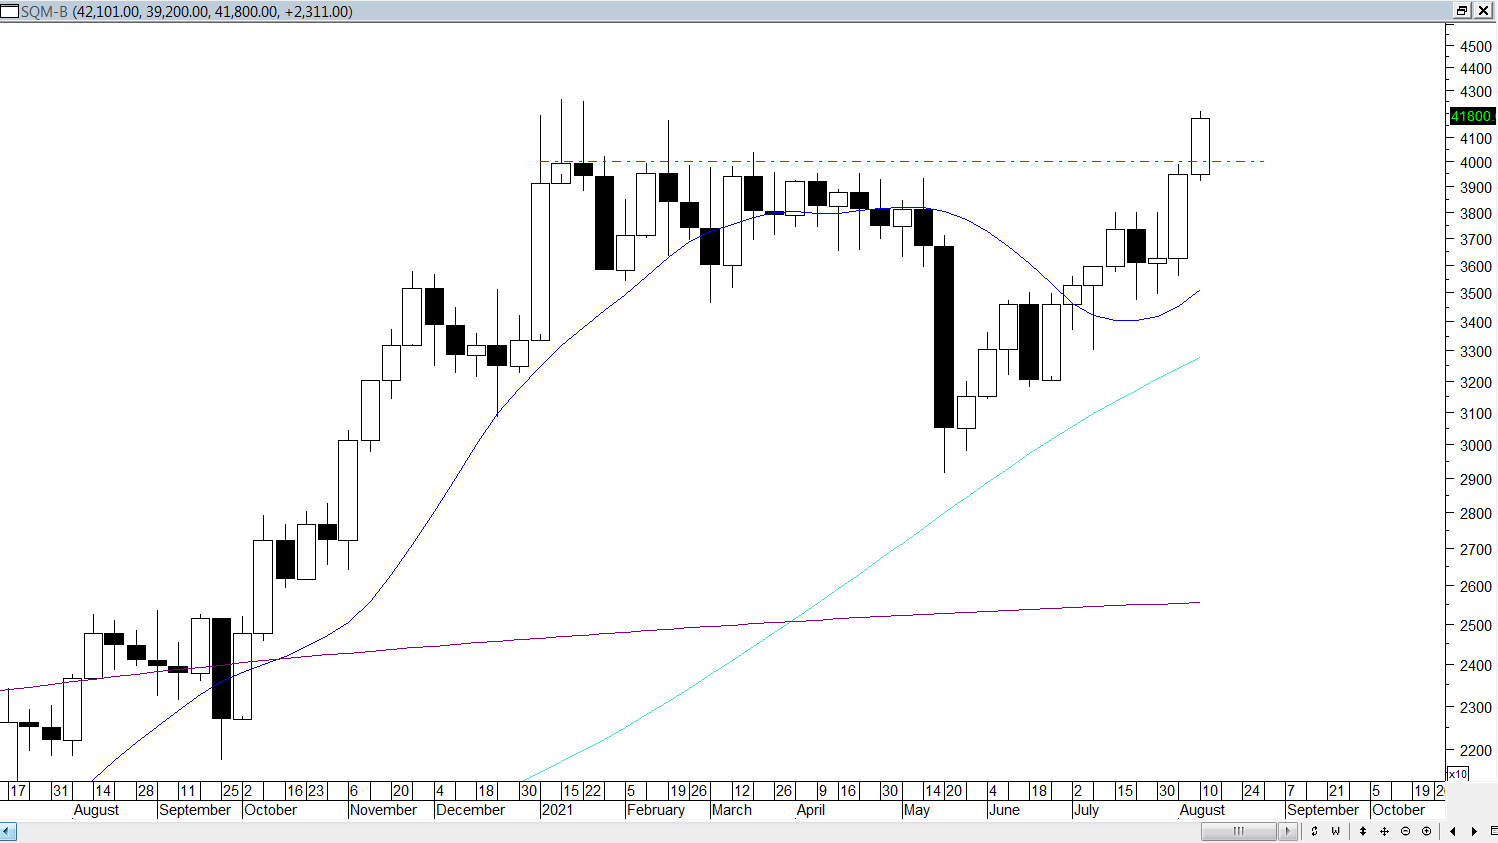Click the scrollbar's left arrow button

pyautogui.click(x=9, y=831)
